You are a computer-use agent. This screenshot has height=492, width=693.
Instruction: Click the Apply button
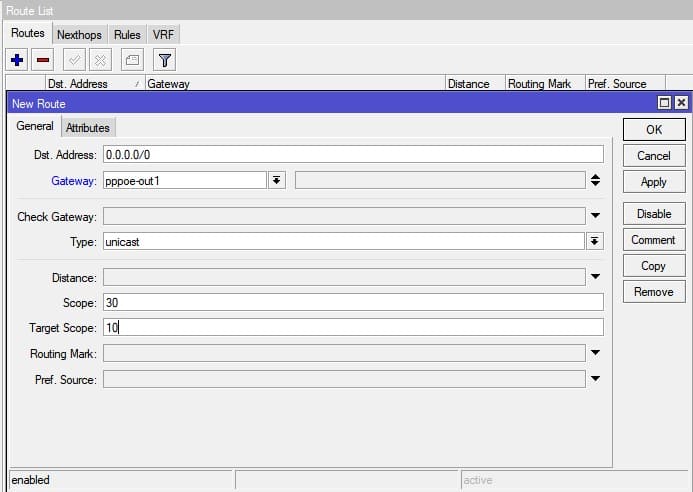(x=653, y=182)
